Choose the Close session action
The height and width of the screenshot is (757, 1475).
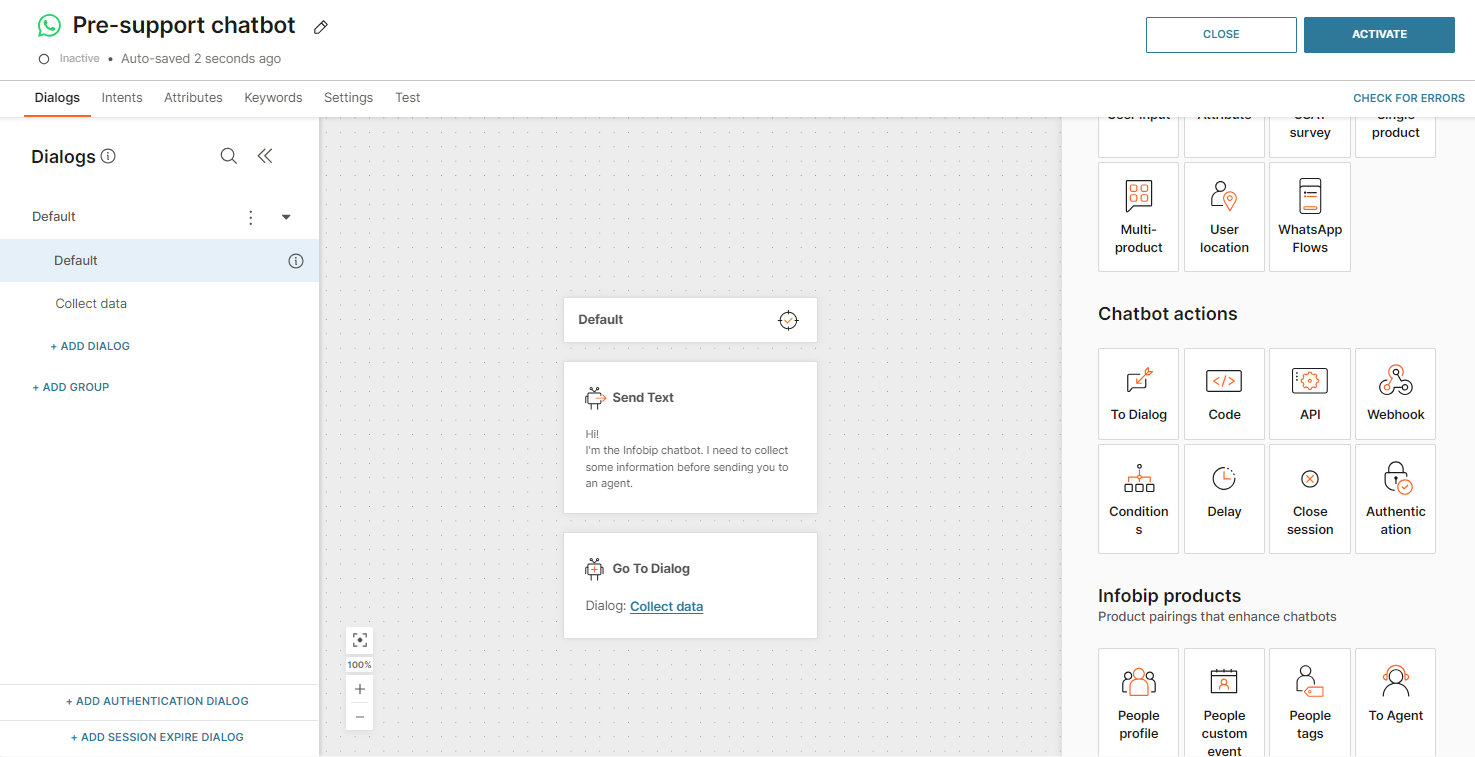[x=1310, y=498]
